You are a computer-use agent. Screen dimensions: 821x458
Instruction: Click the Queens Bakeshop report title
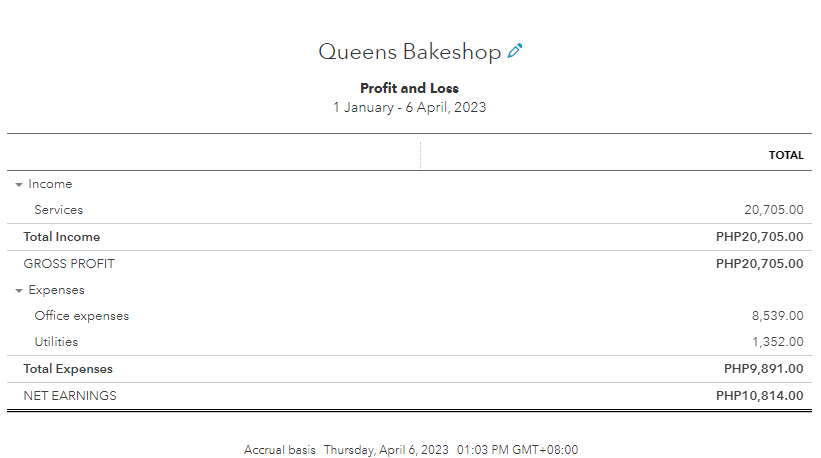click(x=409, y=52)
